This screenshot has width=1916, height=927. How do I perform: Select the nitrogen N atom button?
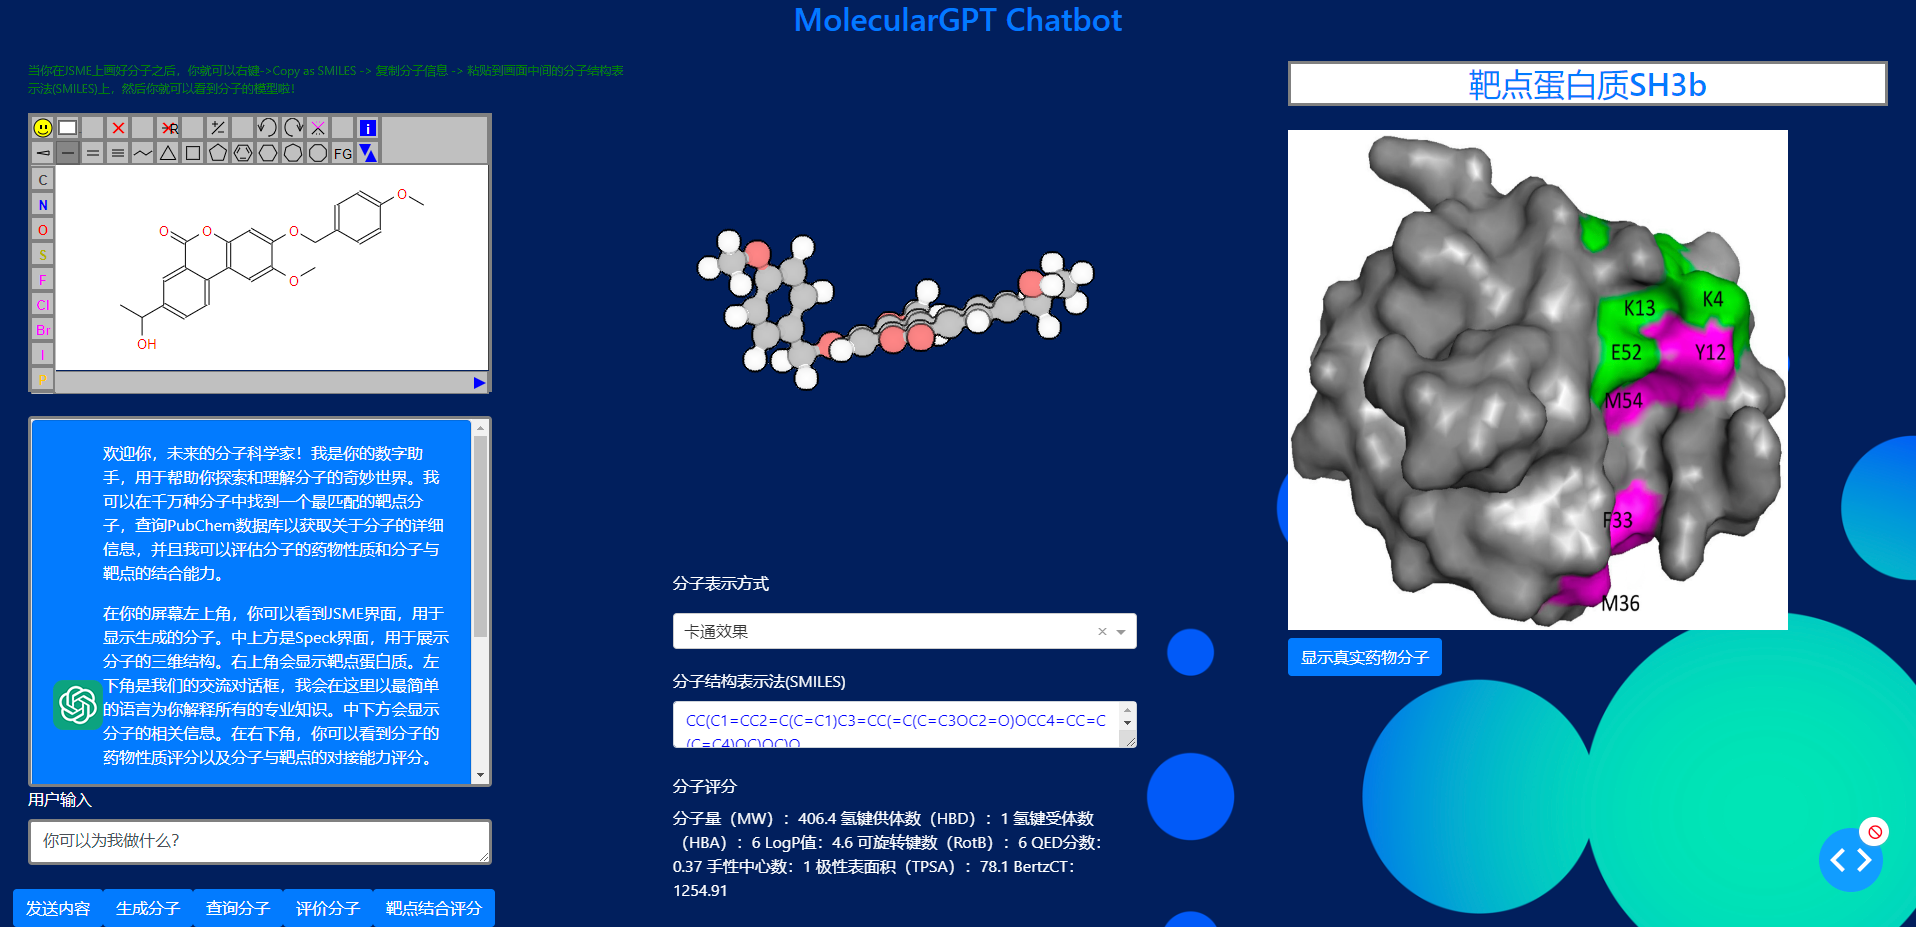(x=43, y=205)
